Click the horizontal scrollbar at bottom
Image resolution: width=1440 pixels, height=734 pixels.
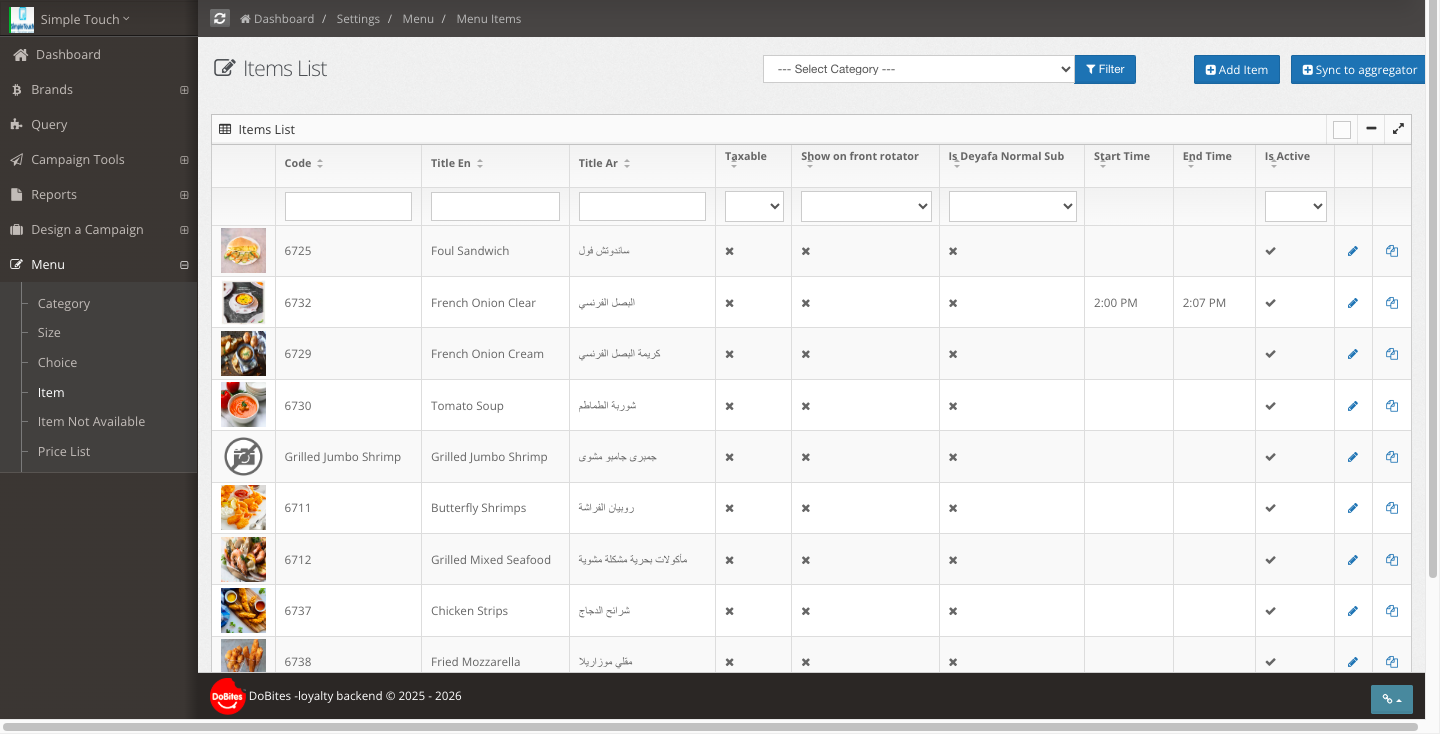712,727
